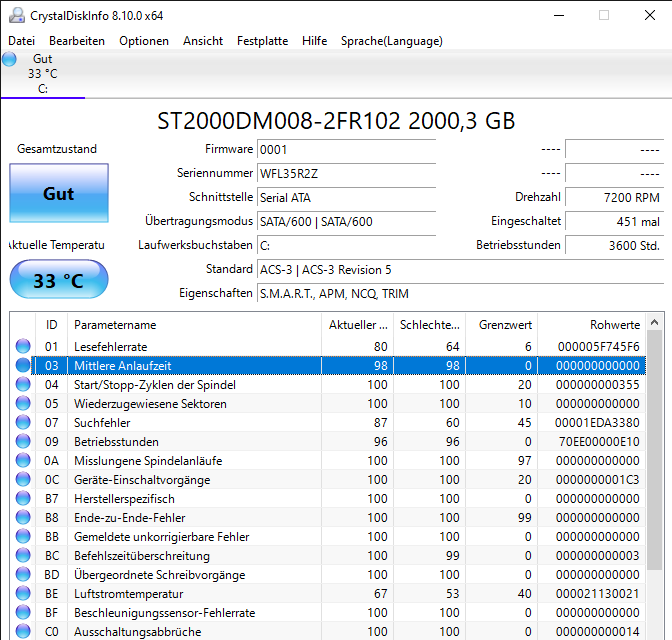672x640 pixels.
Task: Select the C: drive tab with Gut status
Action: [42, 74]
